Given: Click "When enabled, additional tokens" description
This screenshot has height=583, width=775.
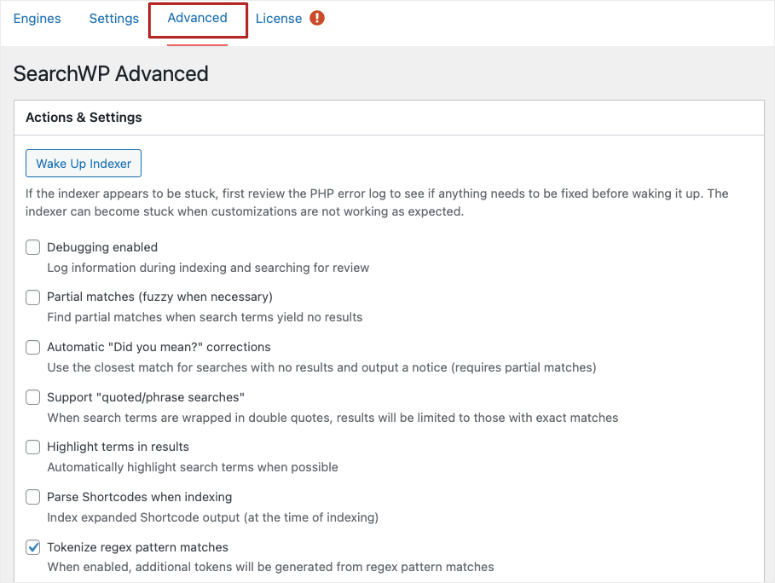Looking at the screenshot, I should click(x=271, y=567).
